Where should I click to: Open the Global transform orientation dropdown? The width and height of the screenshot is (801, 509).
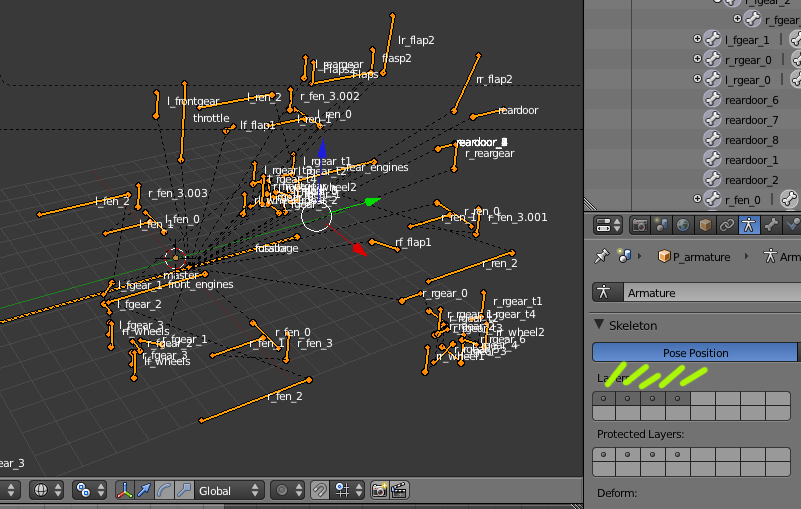click(x=229, y=490)
